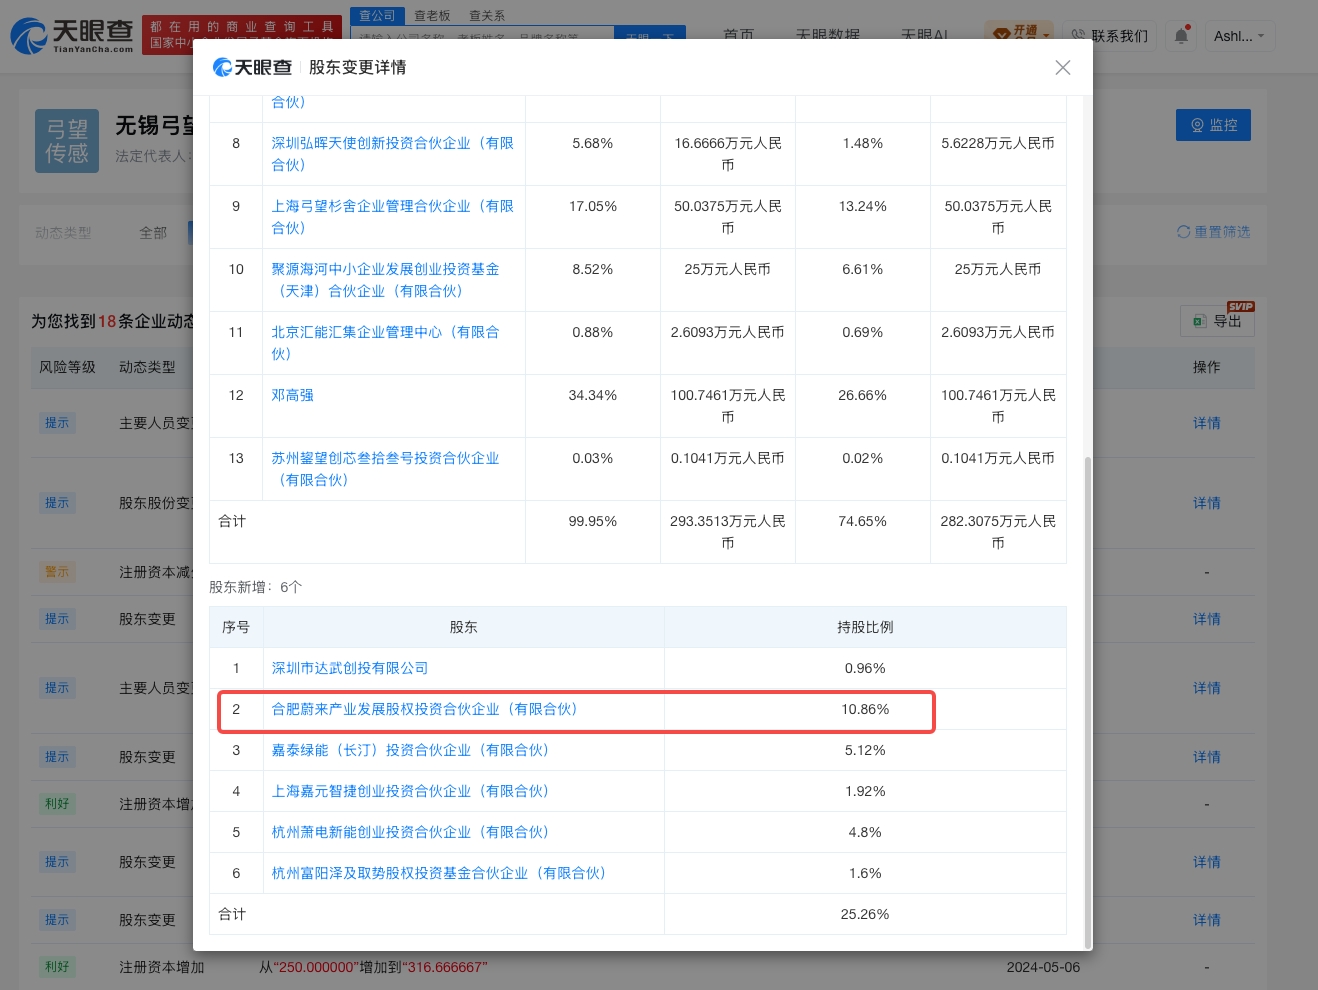Open the 联系我们 contact link
The height and width of the screenshot is (990, 1318).
1110,36
